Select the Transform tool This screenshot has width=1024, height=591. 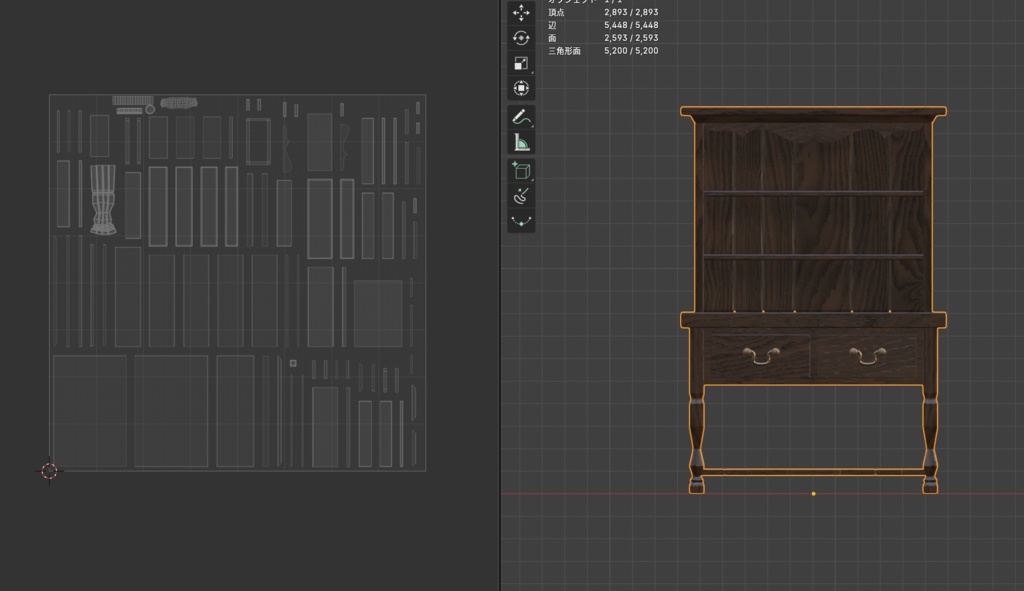(x=521, y=88)
